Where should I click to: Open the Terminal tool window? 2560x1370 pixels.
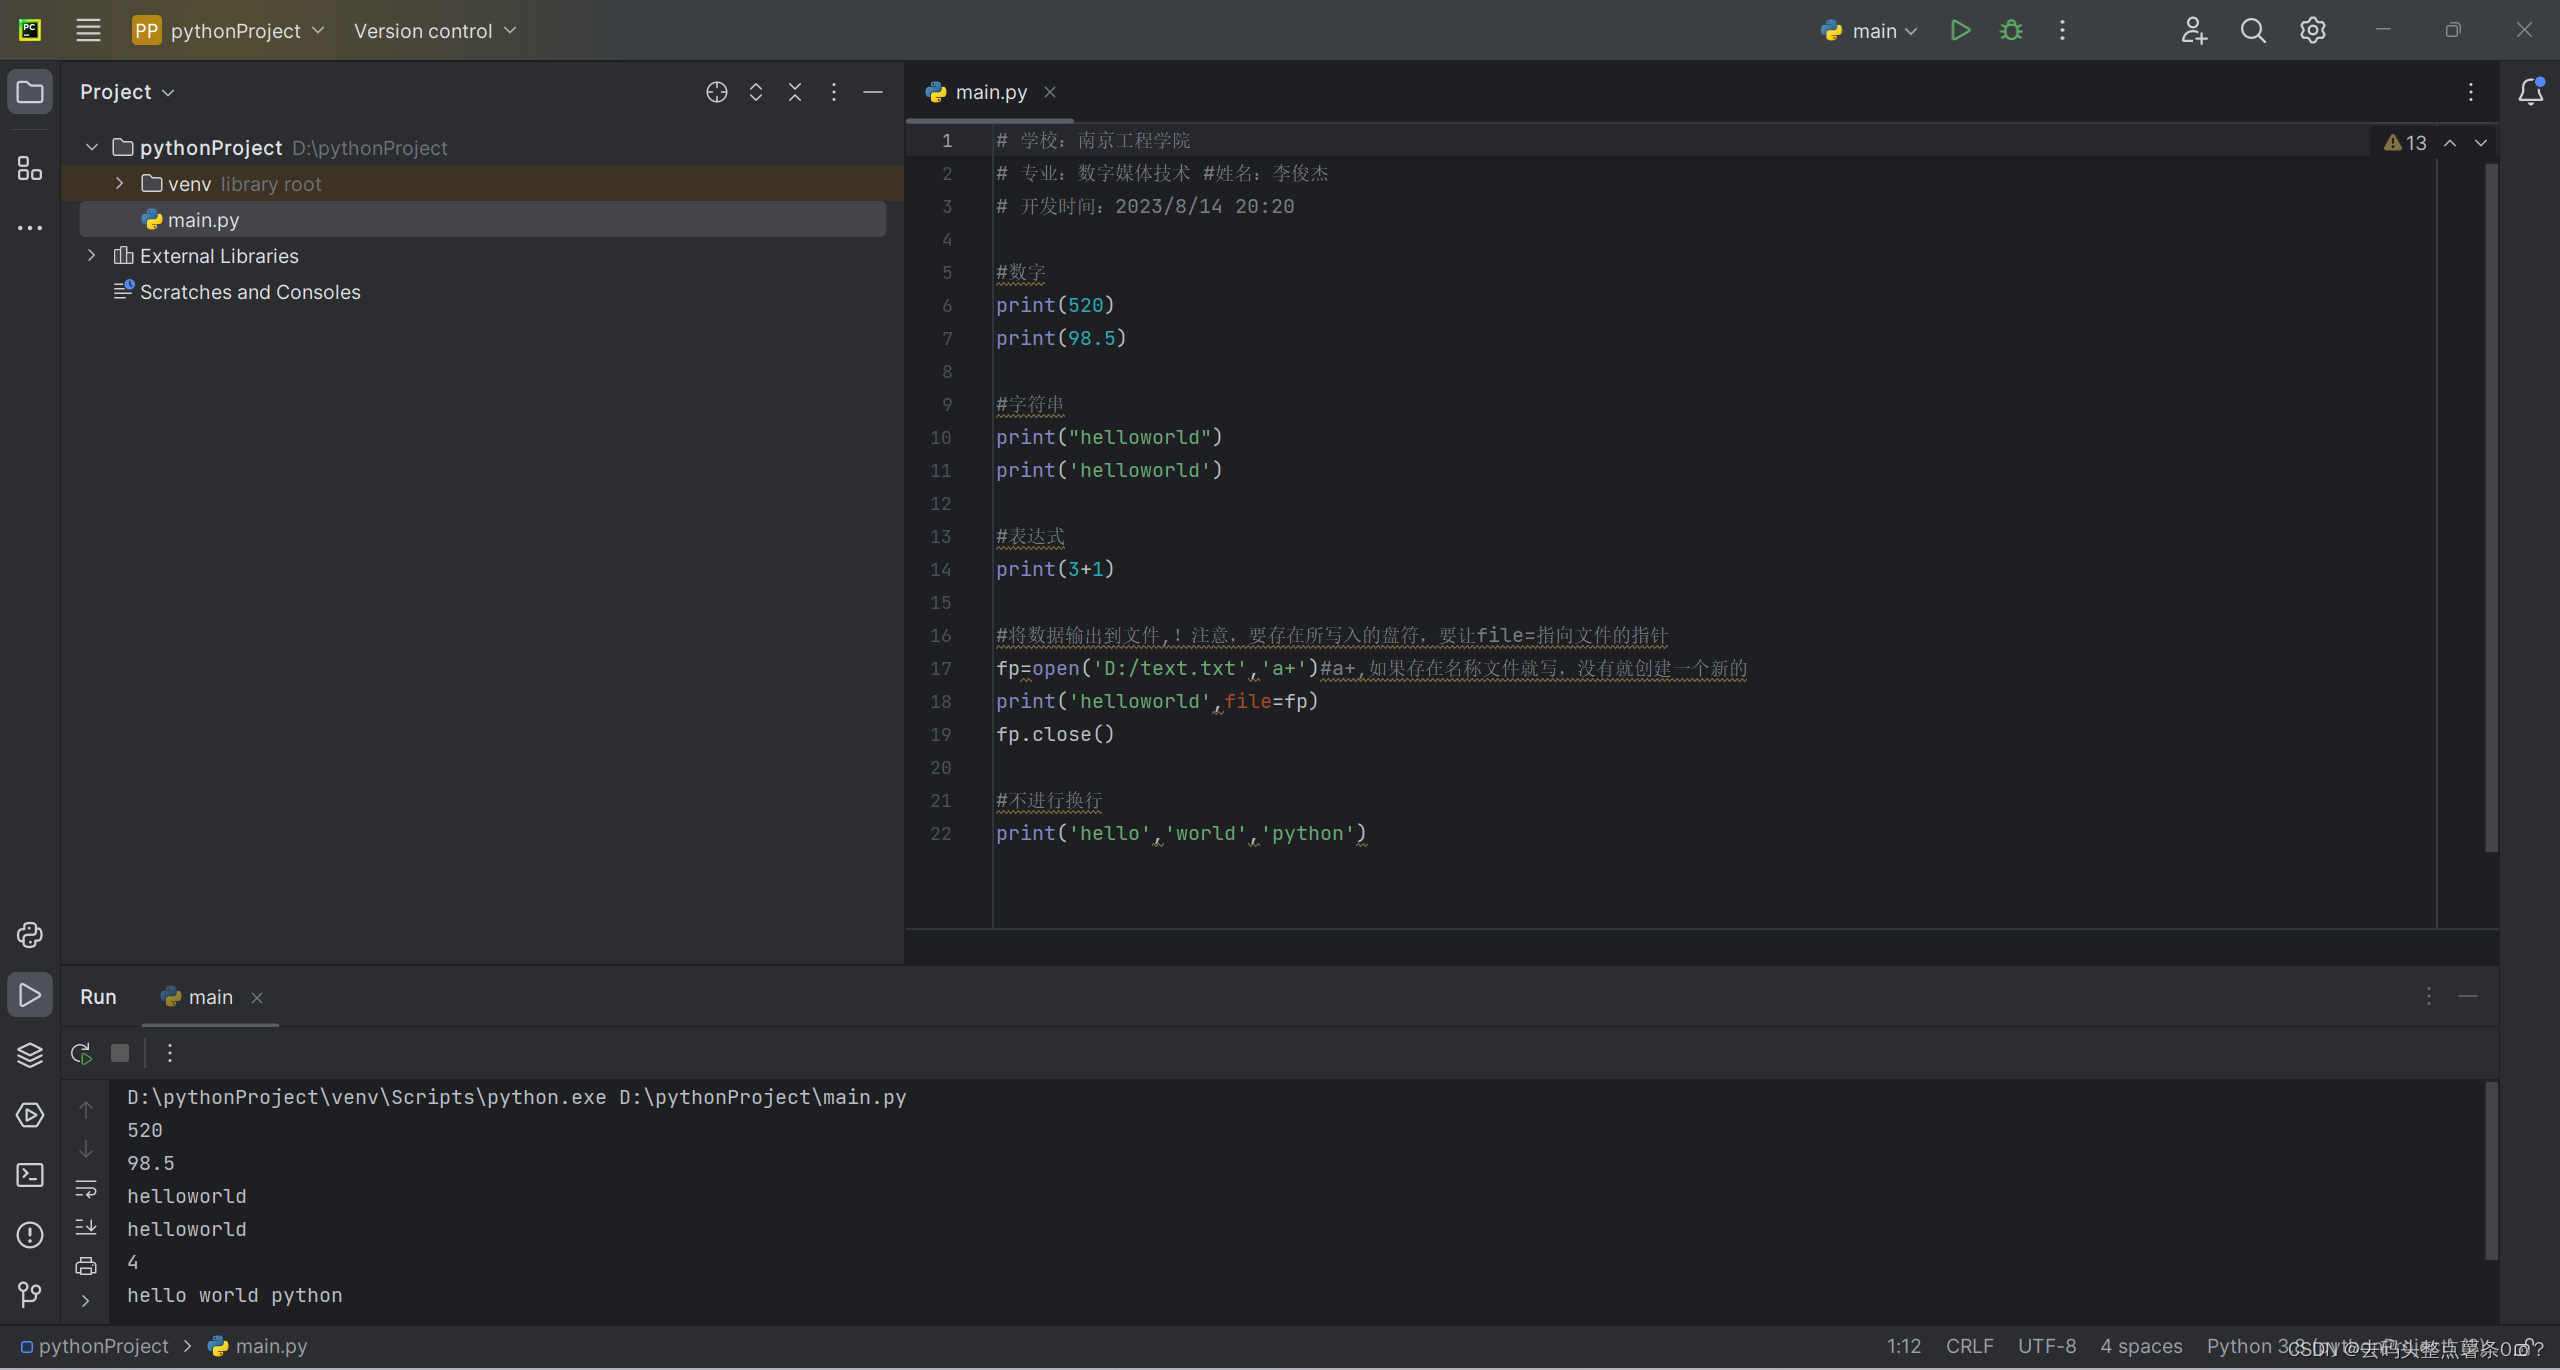[30, 1175]
